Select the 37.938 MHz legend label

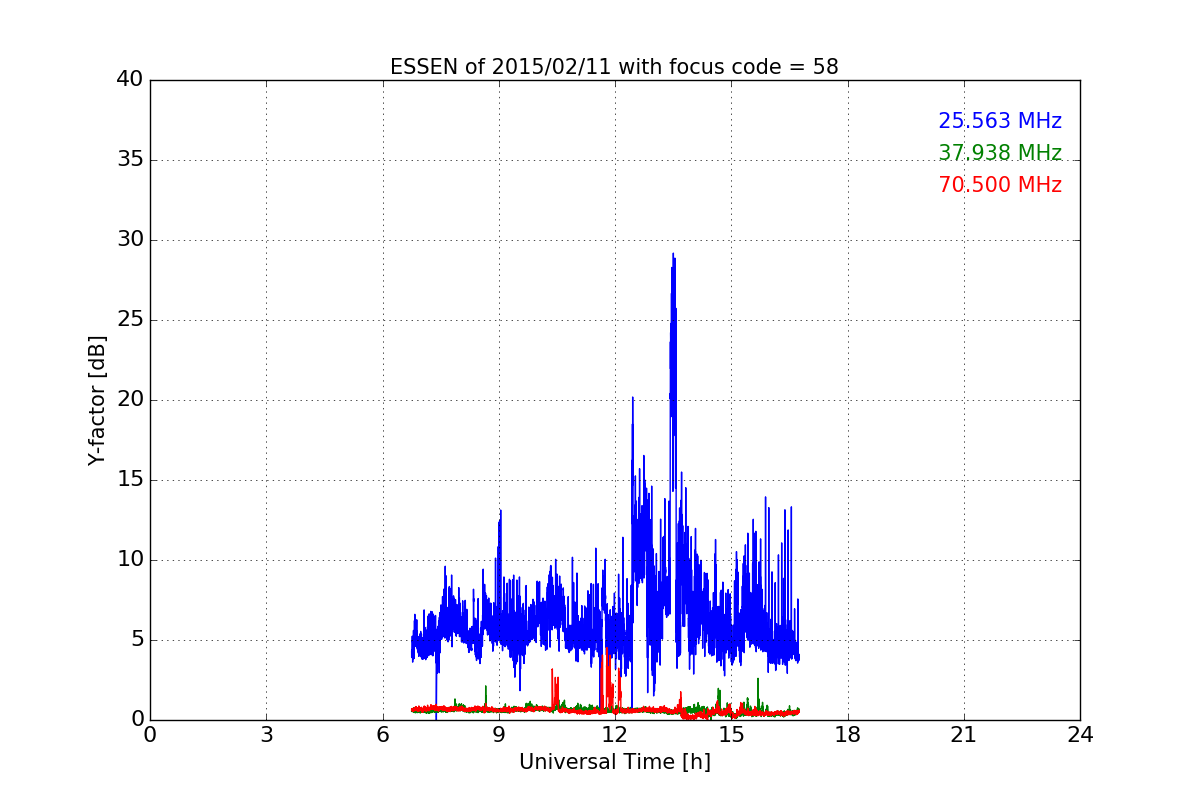pyautogui.click(x=1000, y=153)
